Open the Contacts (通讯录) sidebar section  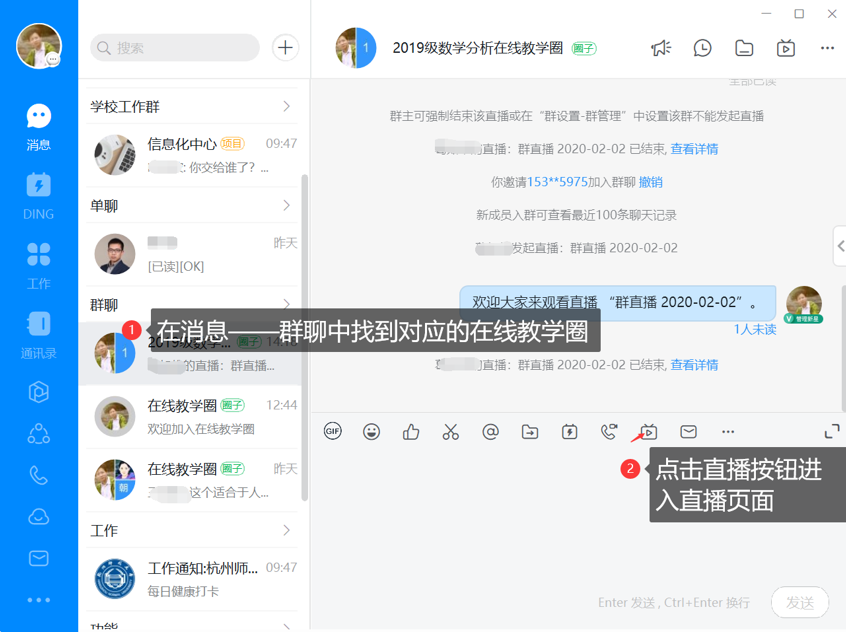click(x=38, y=336)
